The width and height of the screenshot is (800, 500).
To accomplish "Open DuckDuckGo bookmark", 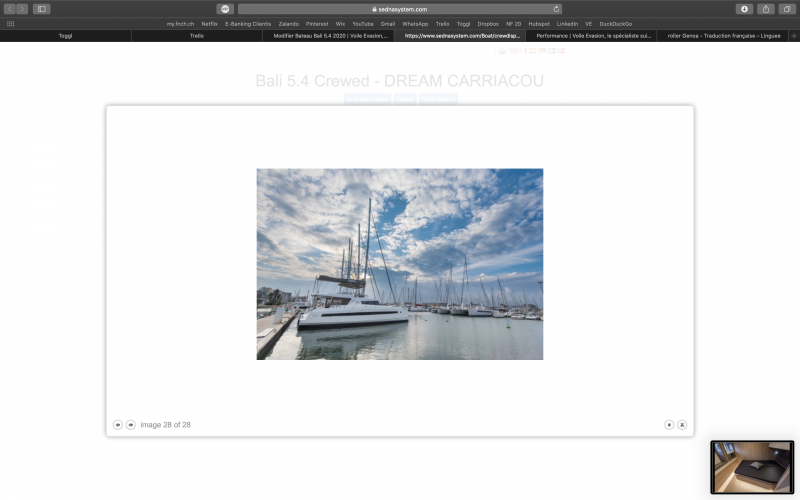I will 615,23.
